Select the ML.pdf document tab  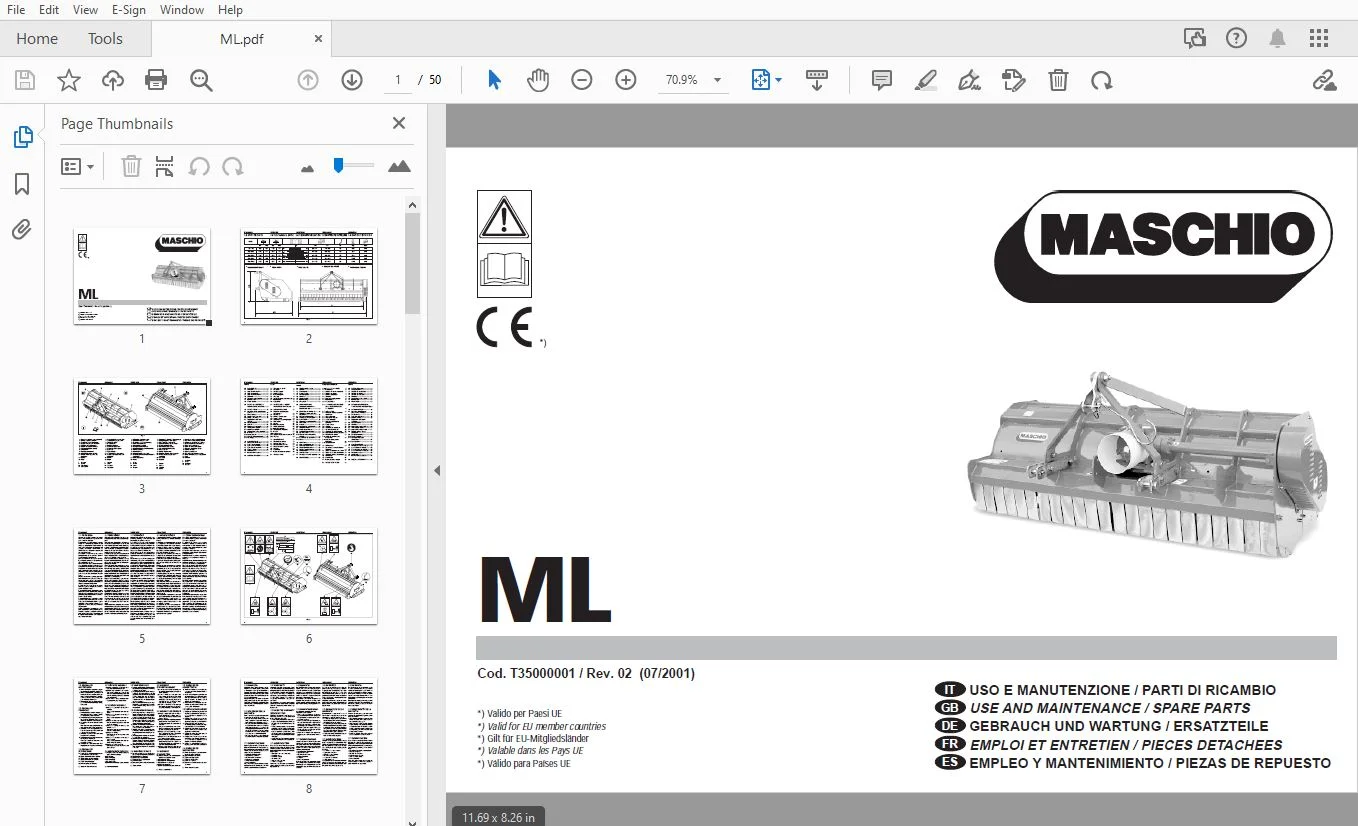click(242, 39)
